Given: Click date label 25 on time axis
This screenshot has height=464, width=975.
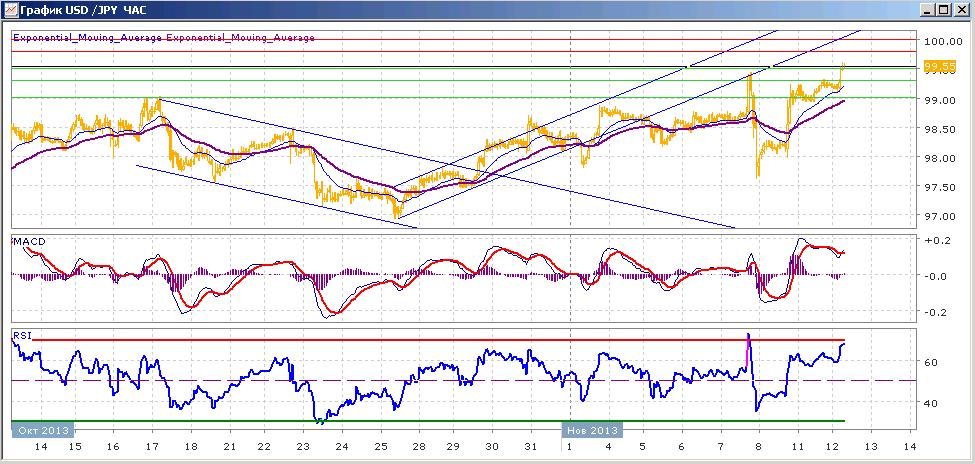Looking at the screenshot, I should point(381,447).
